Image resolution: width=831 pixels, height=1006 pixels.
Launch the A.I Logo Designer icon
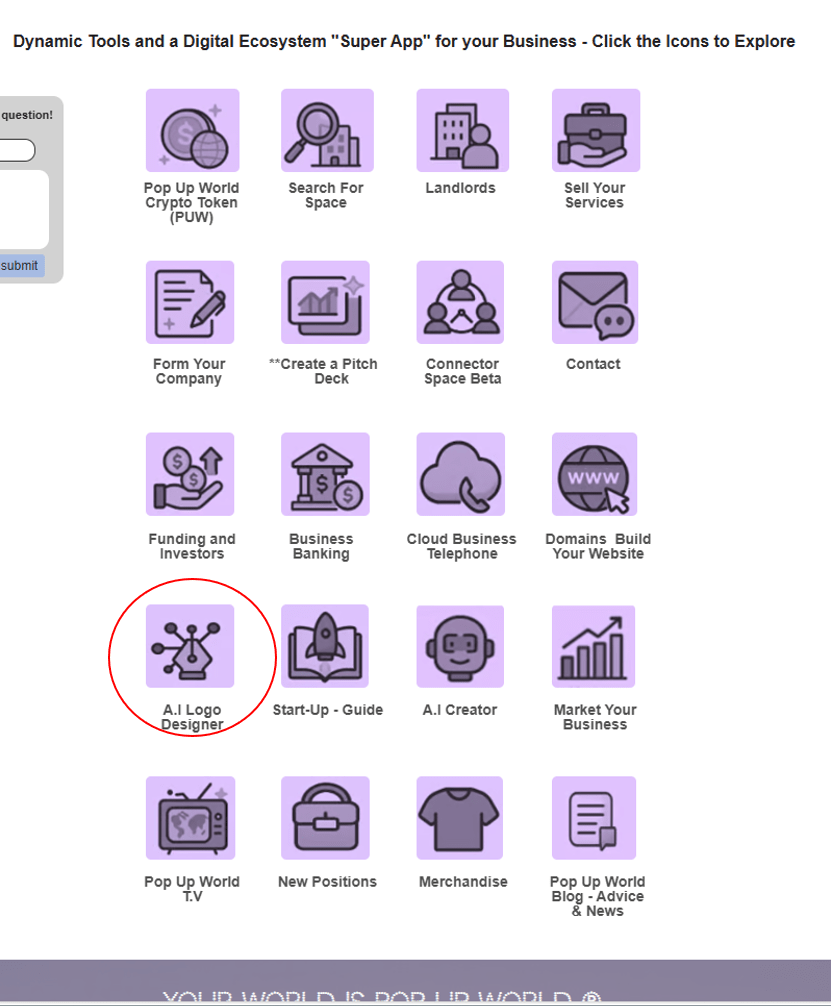(x=190, y=646)
